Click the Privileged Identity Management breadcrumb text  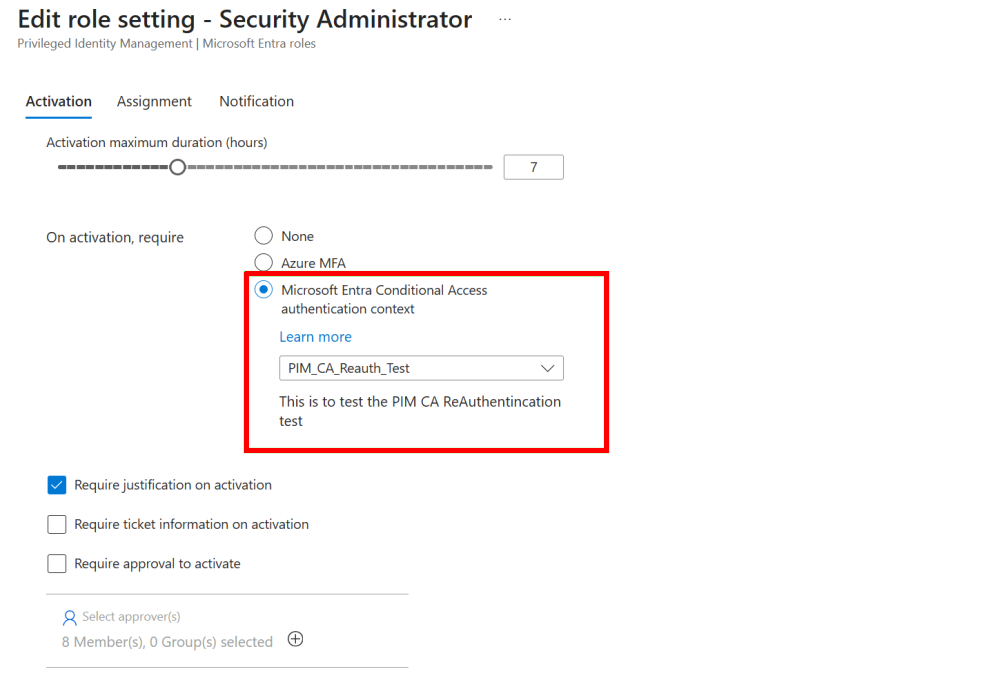click(x=104, y=44)
